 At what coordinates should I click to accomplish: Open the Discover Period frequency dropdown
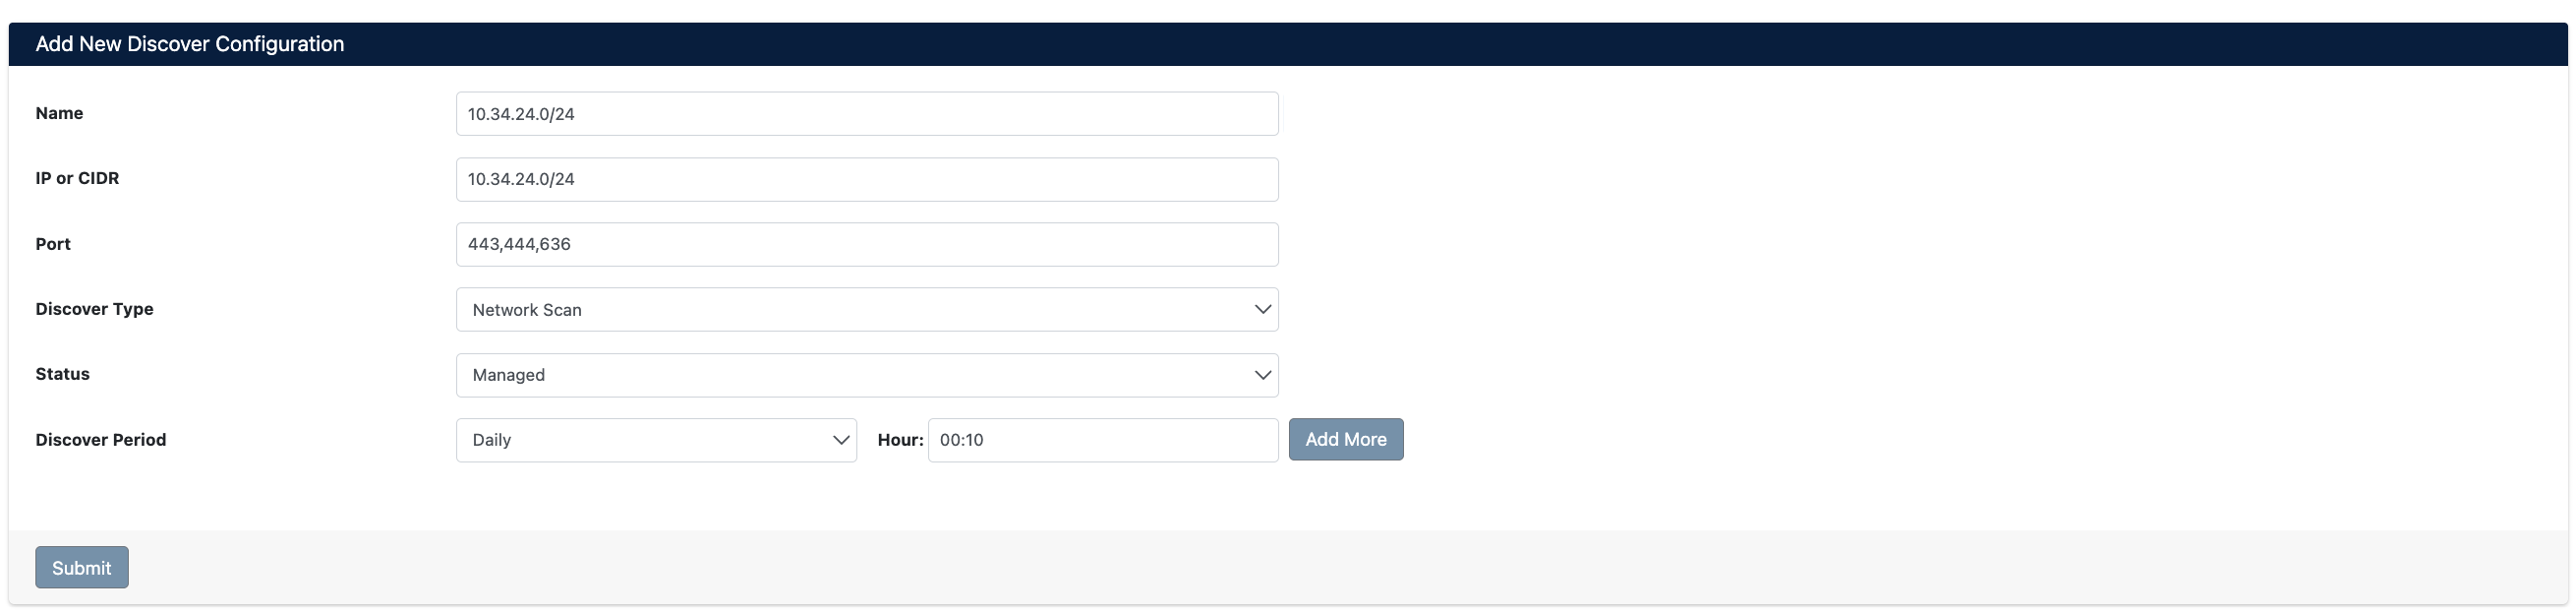coord(655,439)
